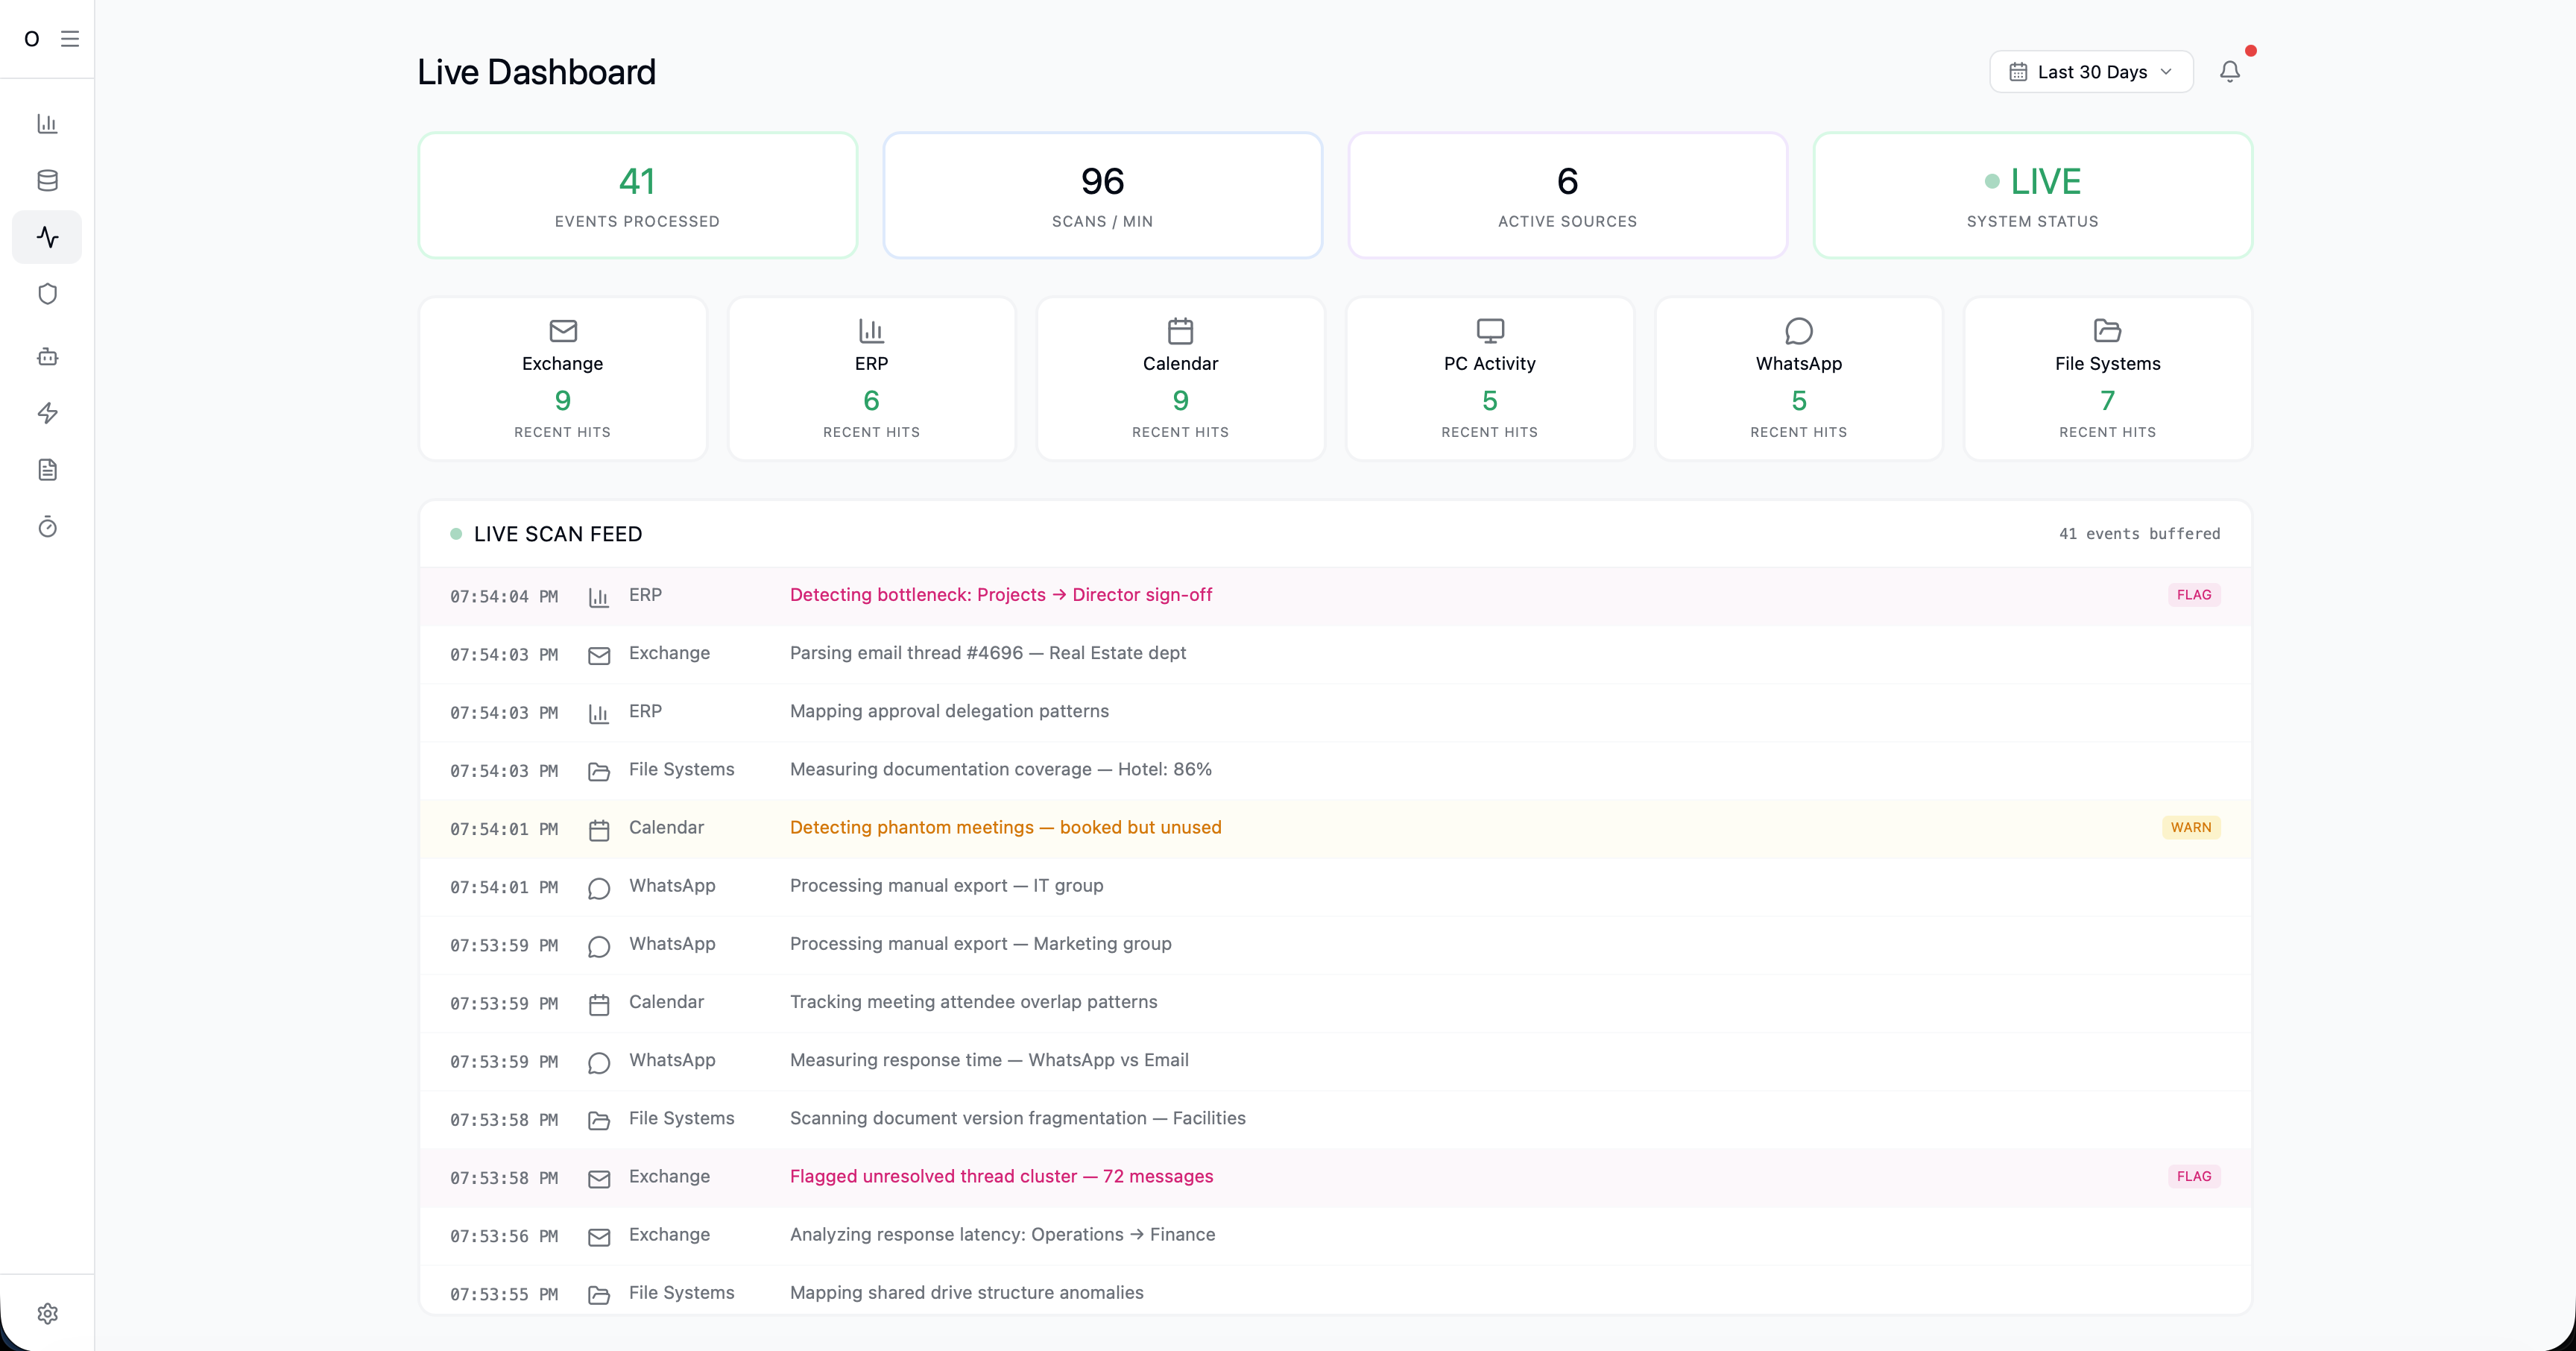
Task: Click 'Analyzing response latency: Operations → Finance'
Action: pos(1002,1234)
